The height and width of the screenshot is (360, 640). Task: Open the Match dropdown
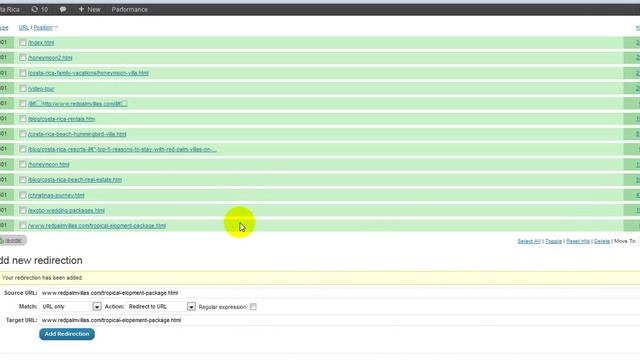71,307
